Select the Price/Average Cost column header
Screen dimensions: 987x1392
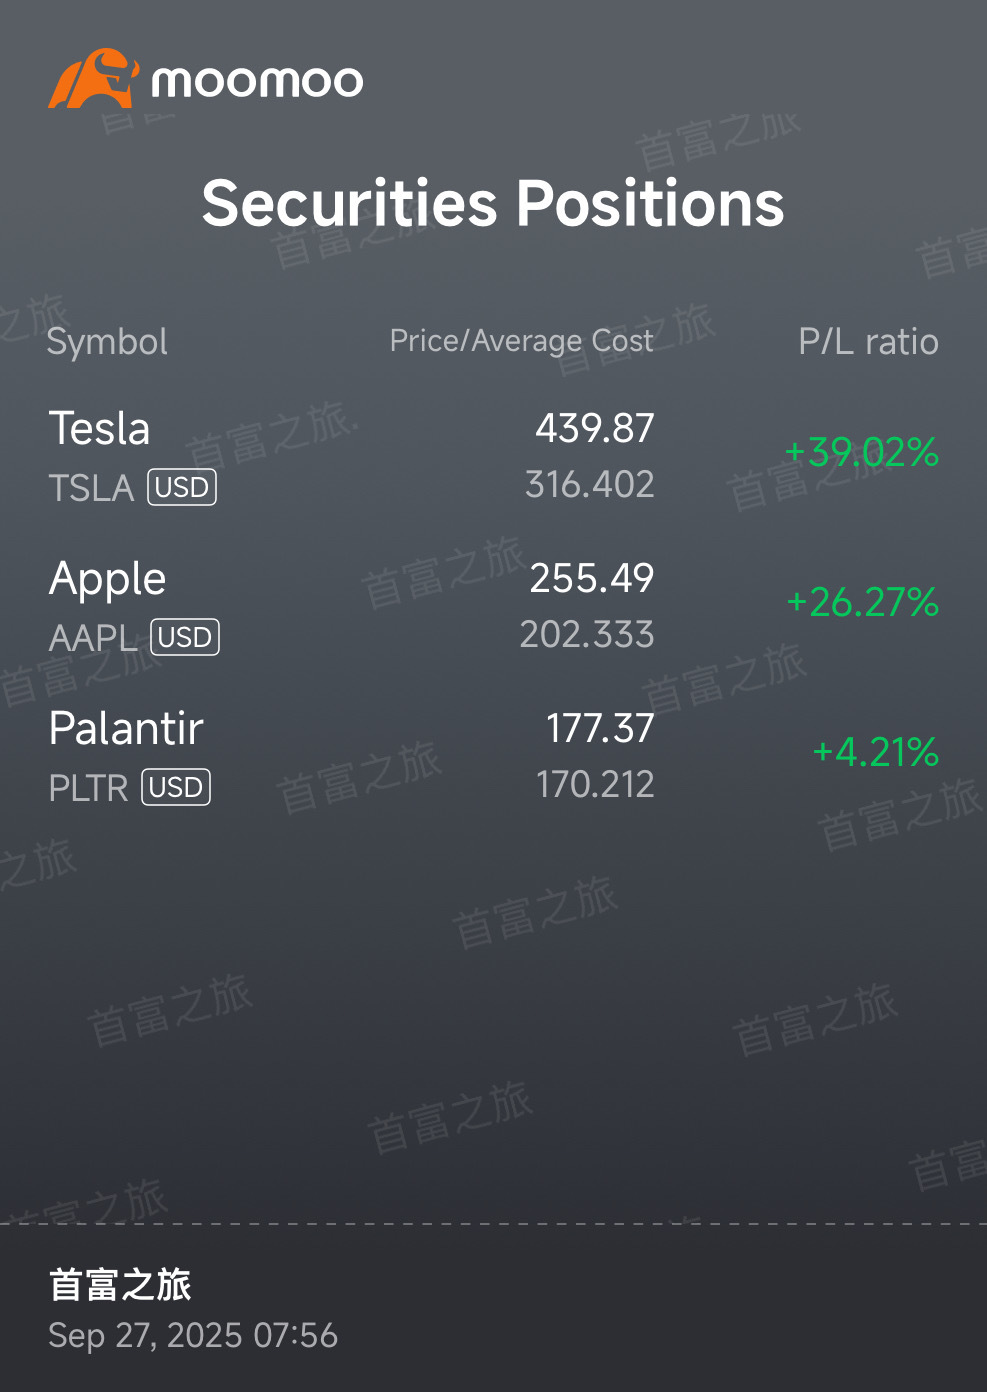[521, 341]
